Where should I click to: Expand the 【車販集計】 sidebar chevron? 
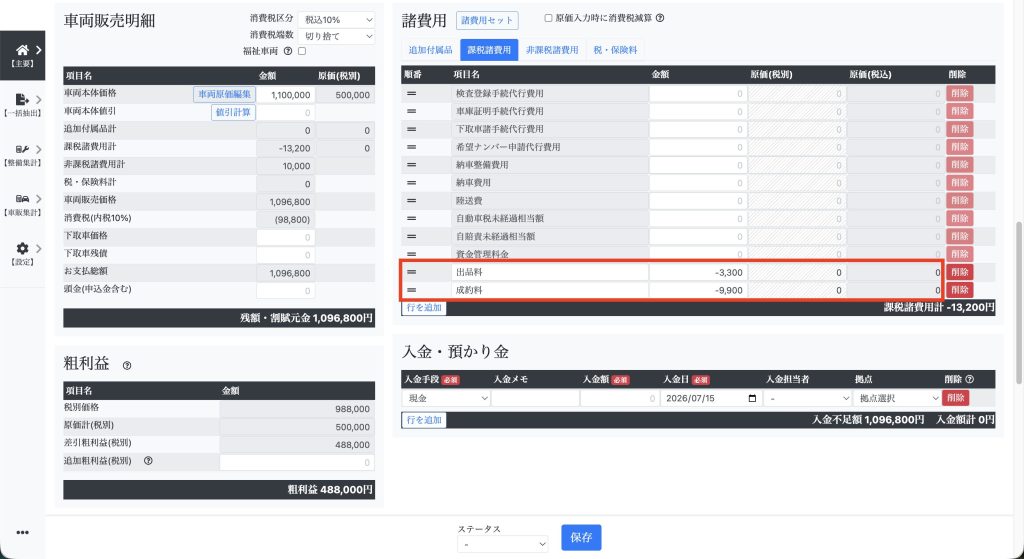[39, 199]
